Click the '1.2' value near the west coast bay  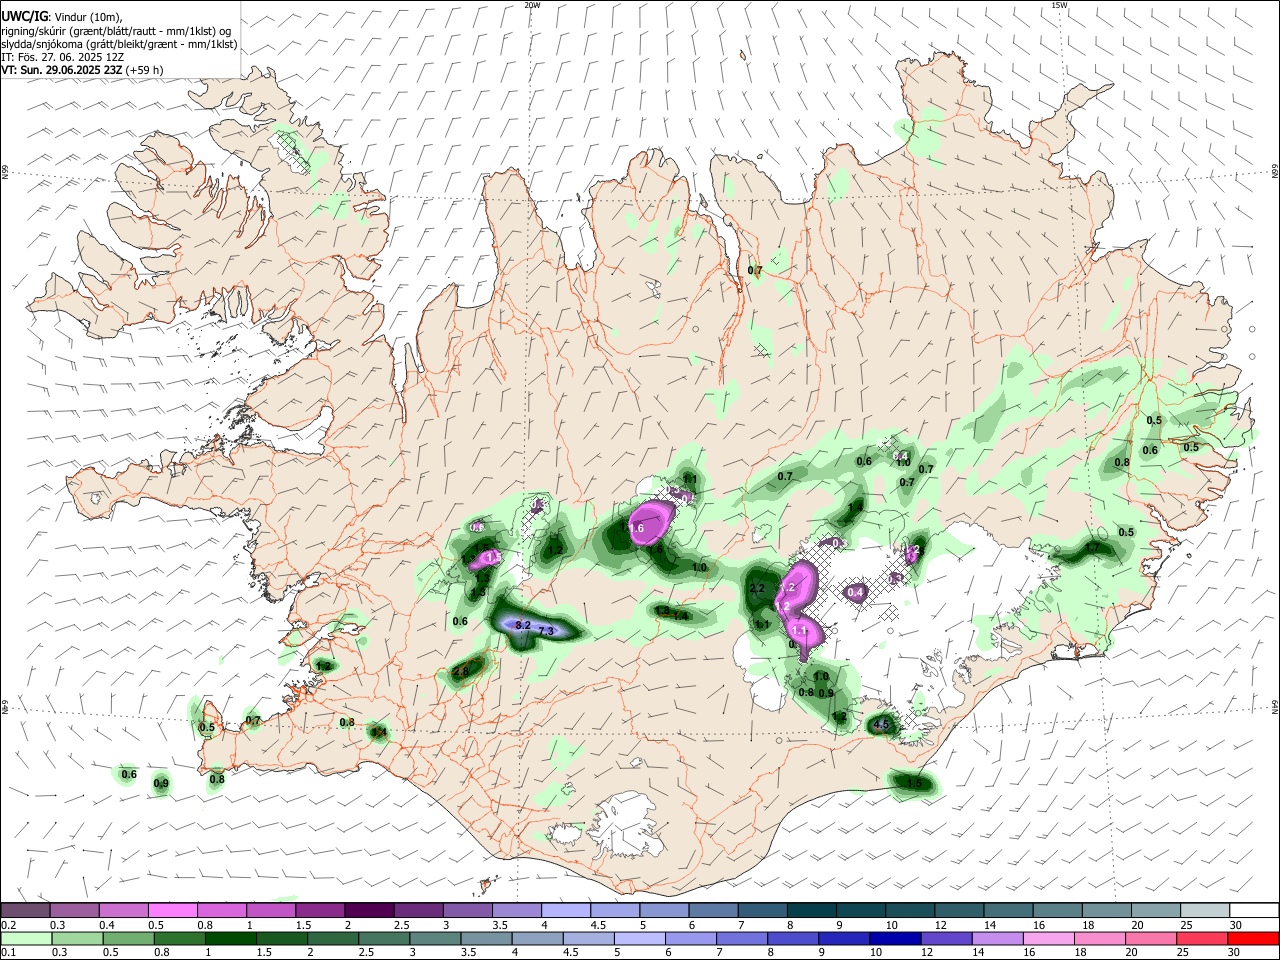[323, 665]
